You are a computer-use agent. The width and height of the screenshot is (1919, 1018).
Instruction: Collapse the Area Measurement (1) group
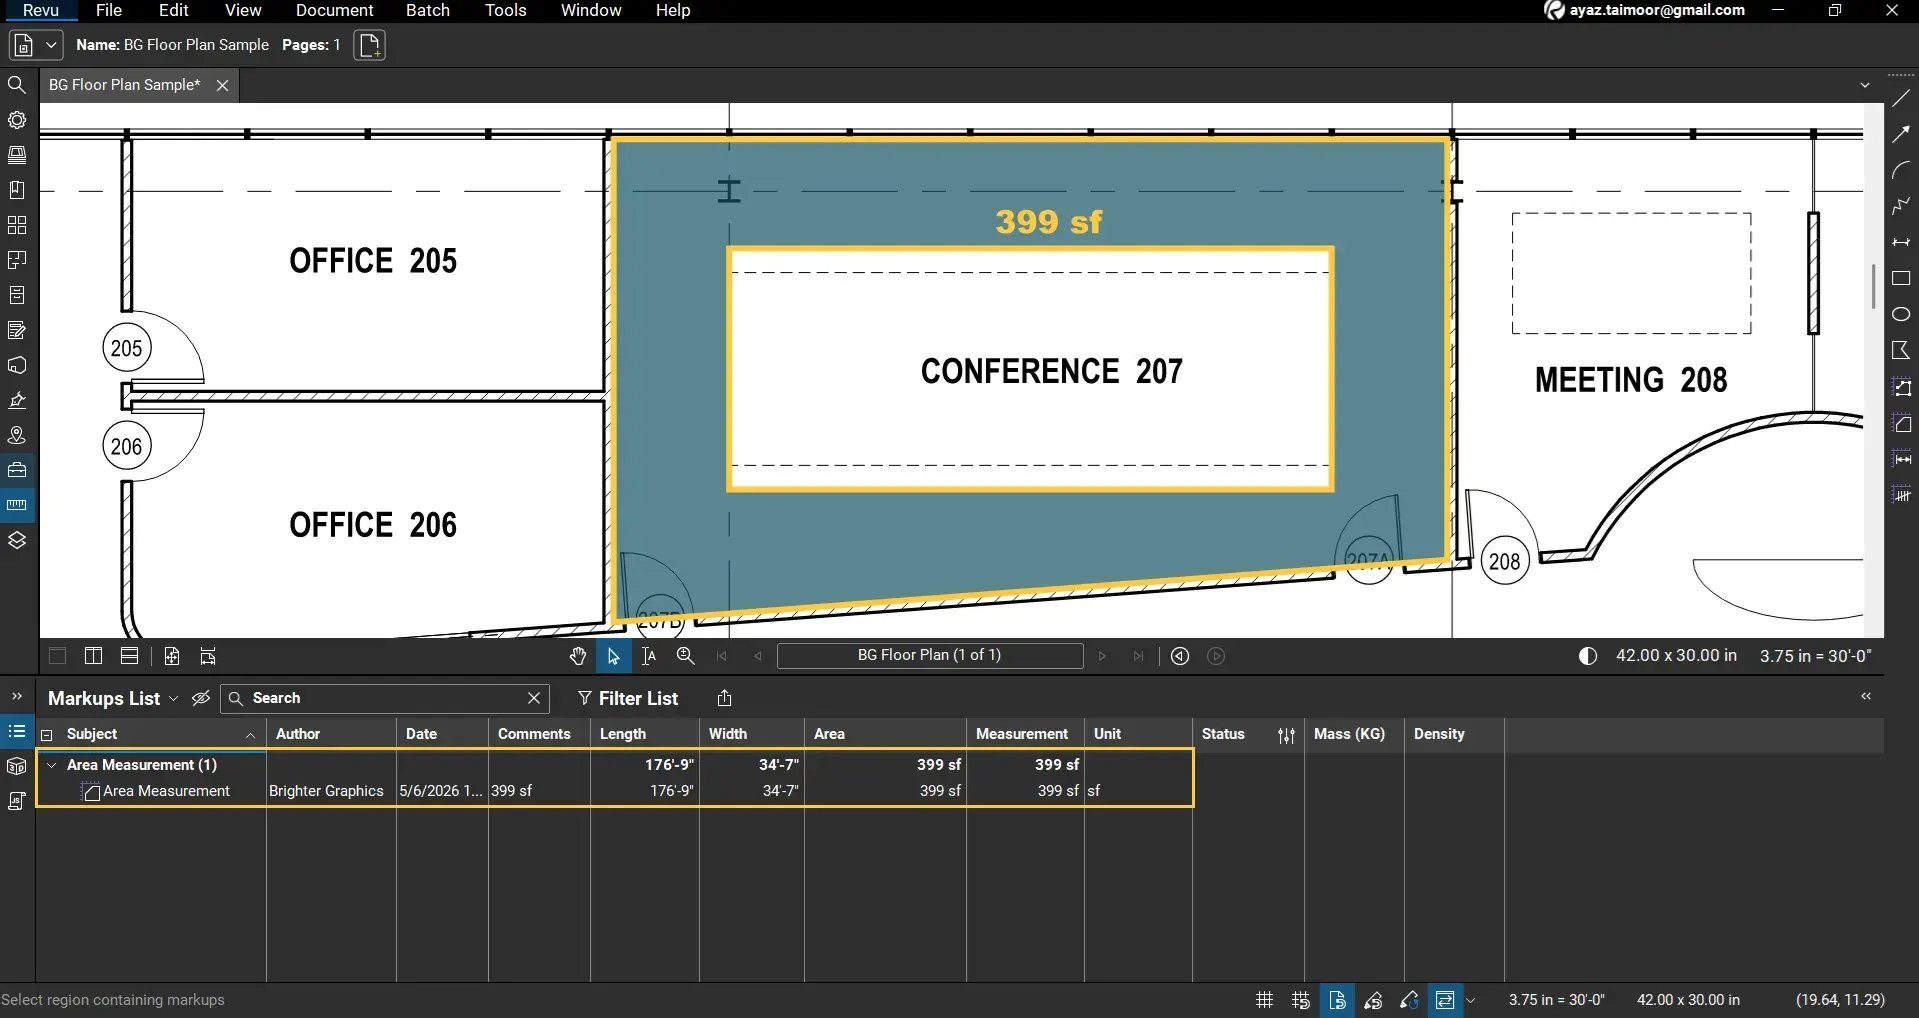52,765
